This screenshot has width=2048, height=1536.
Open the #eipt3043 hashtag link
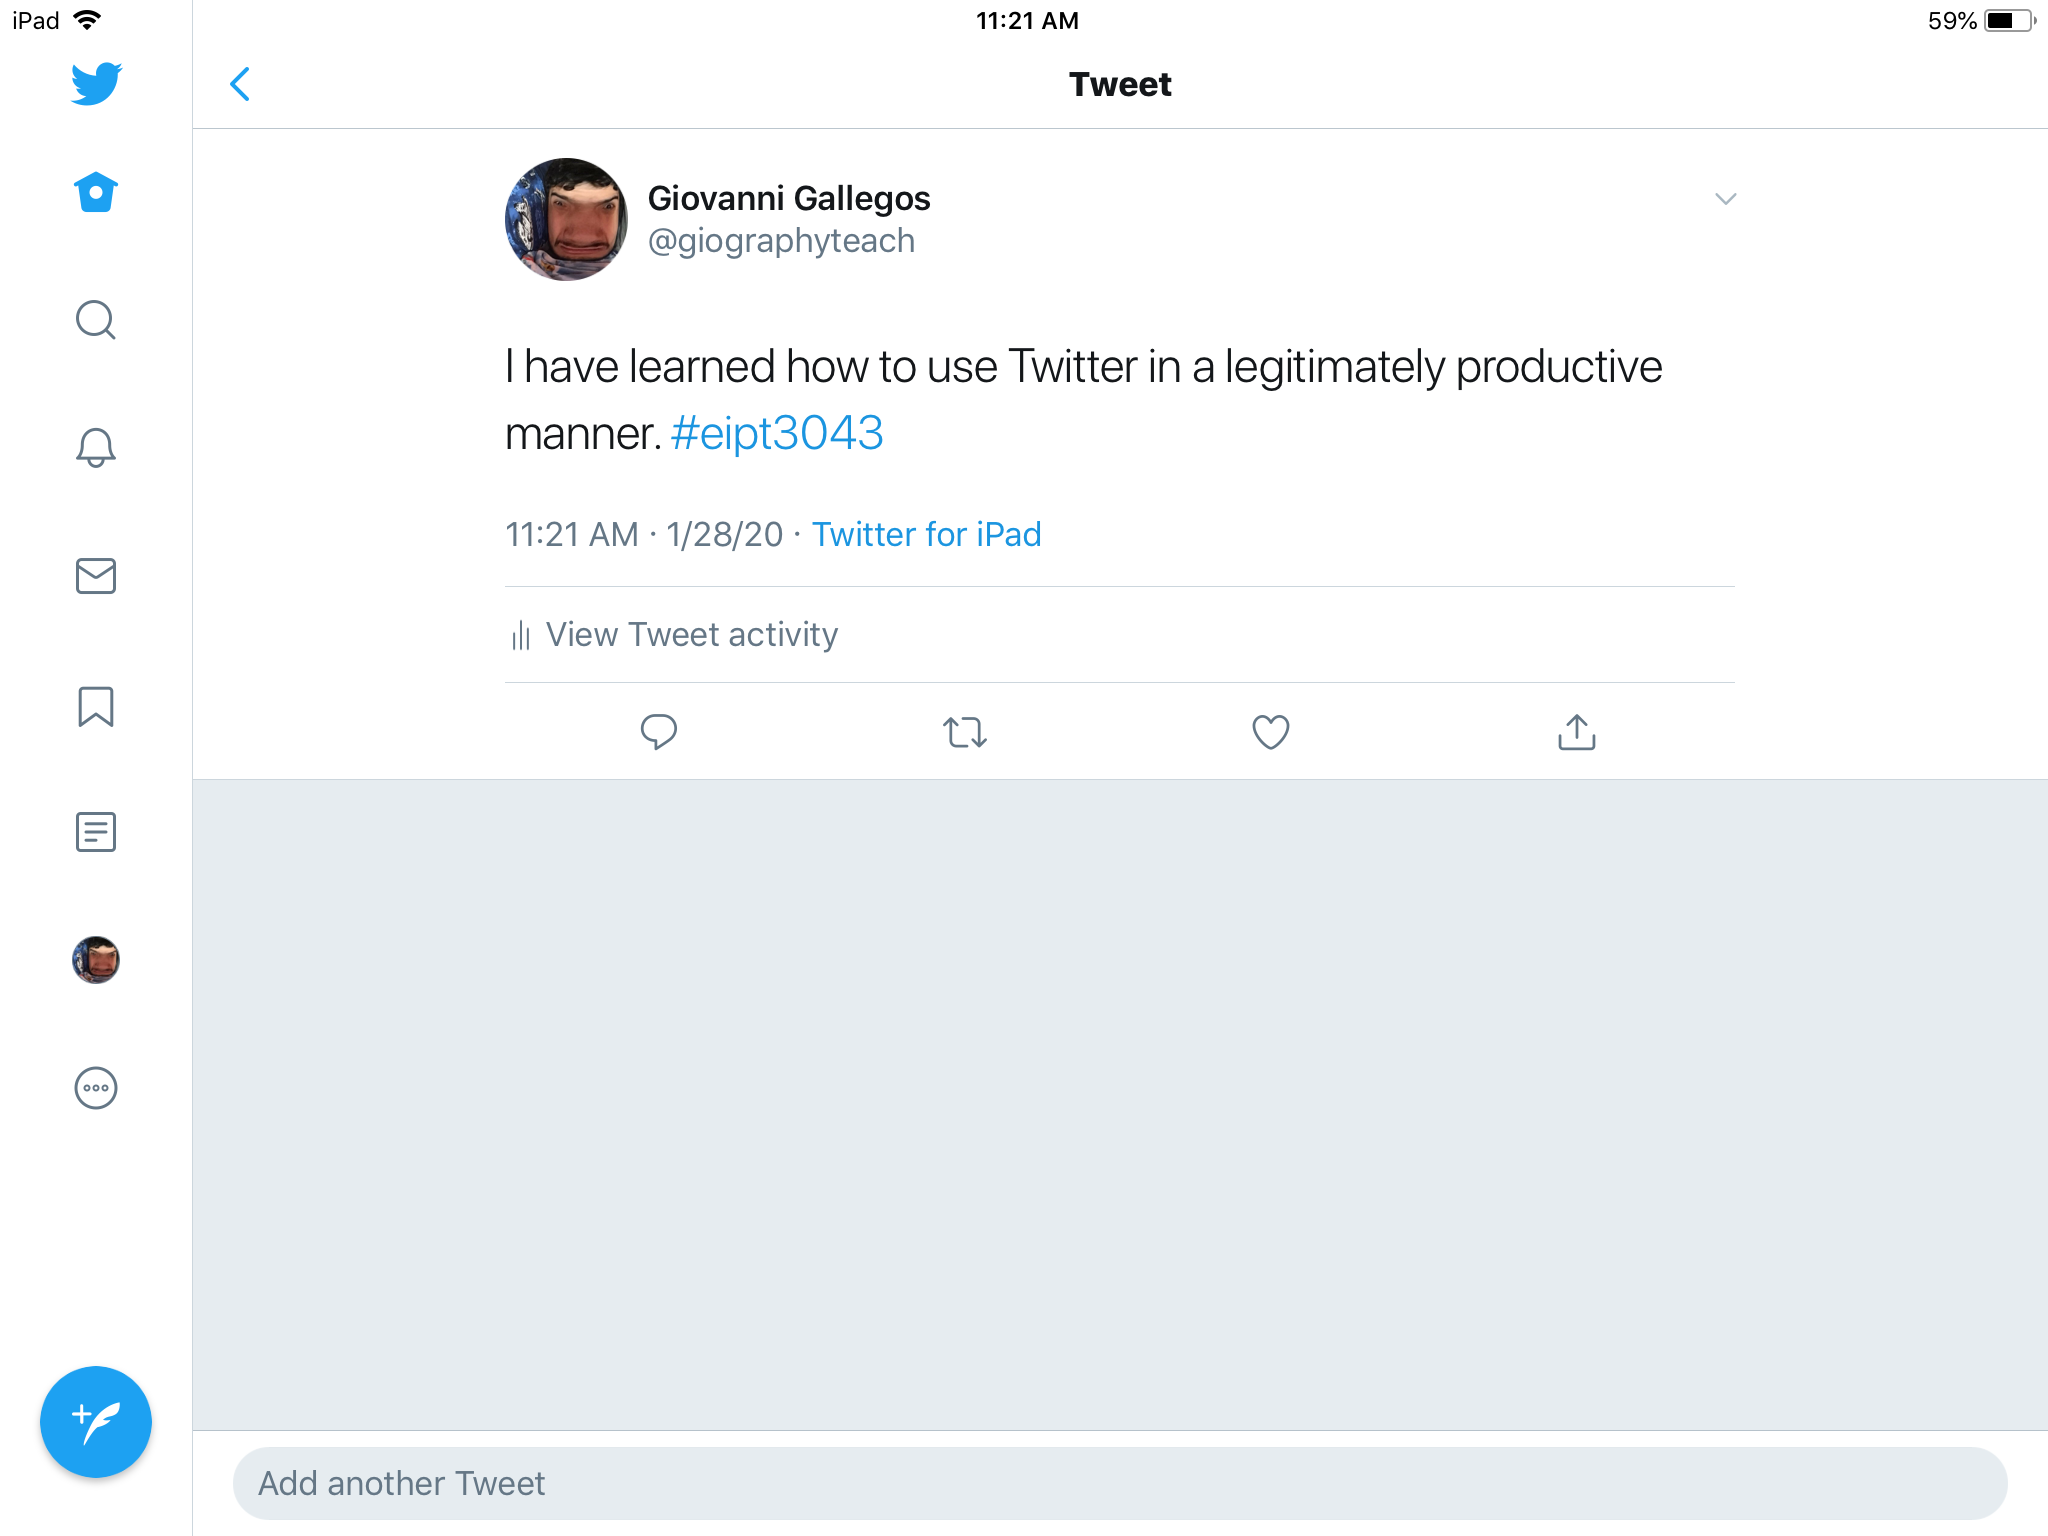(777, 434)
